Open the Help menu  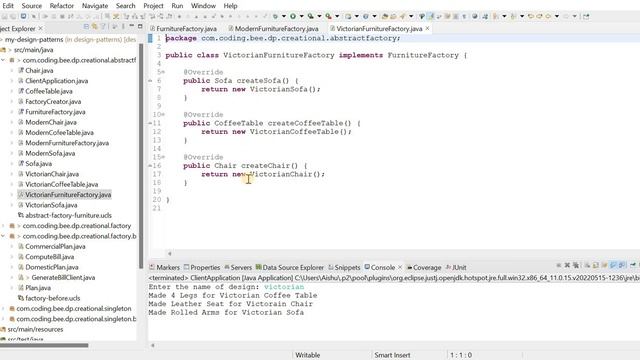click(x=230, y=6)
